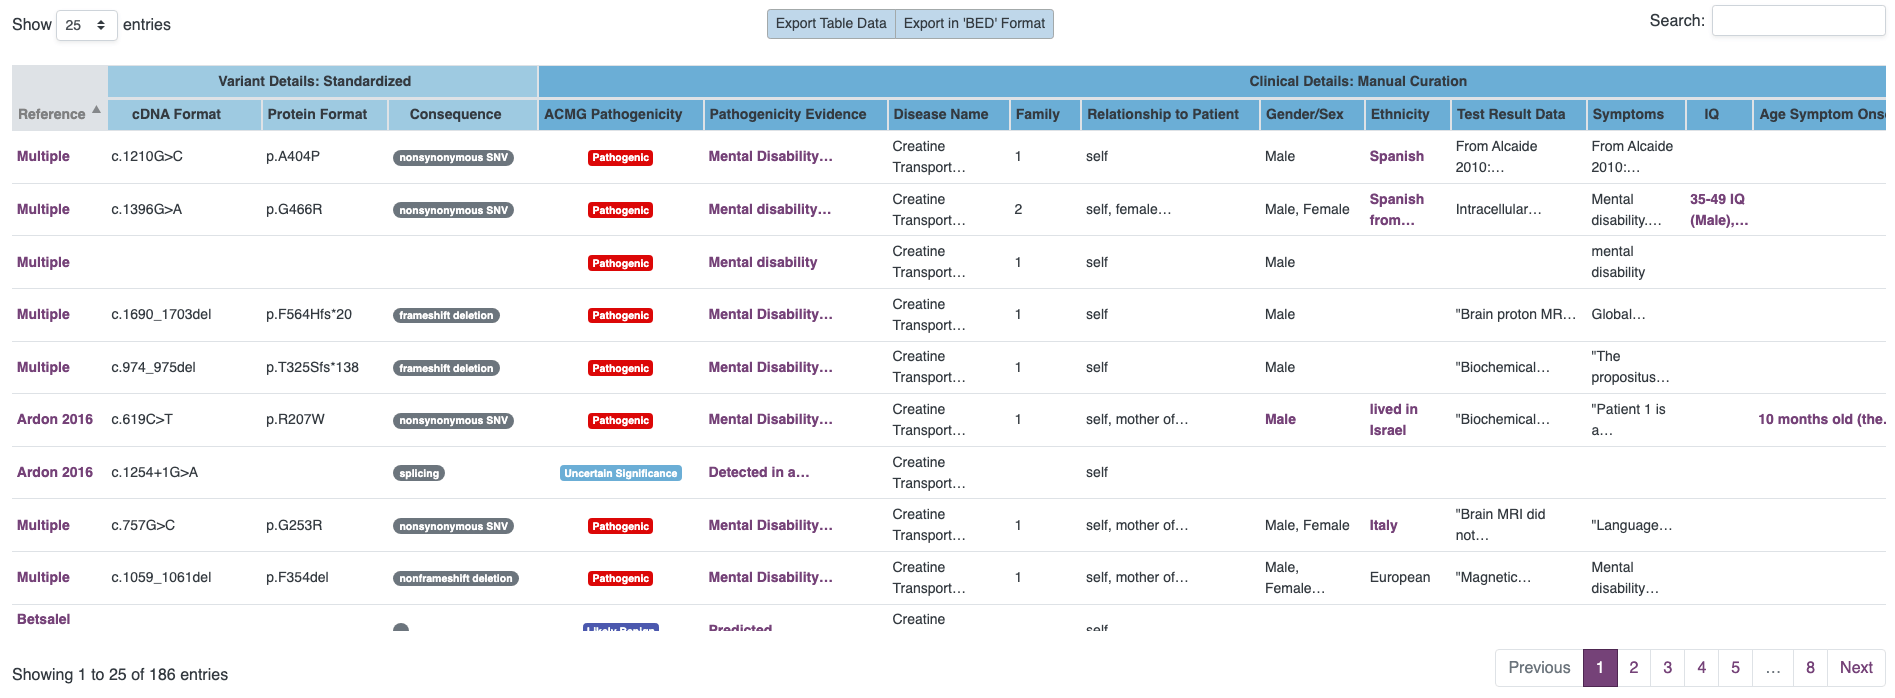Open Betsalel reference link
1895x698 pixels.
[43, 619]
